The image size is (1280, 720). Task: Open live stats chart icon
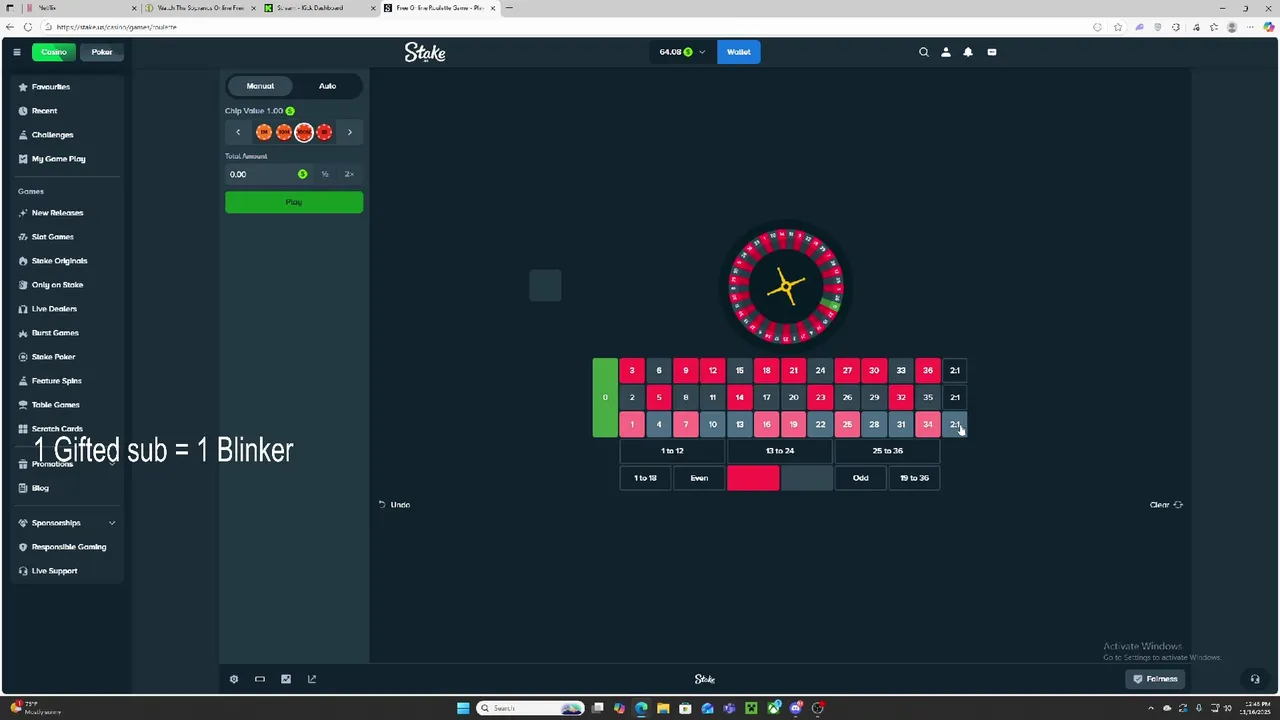coord(286,679)
